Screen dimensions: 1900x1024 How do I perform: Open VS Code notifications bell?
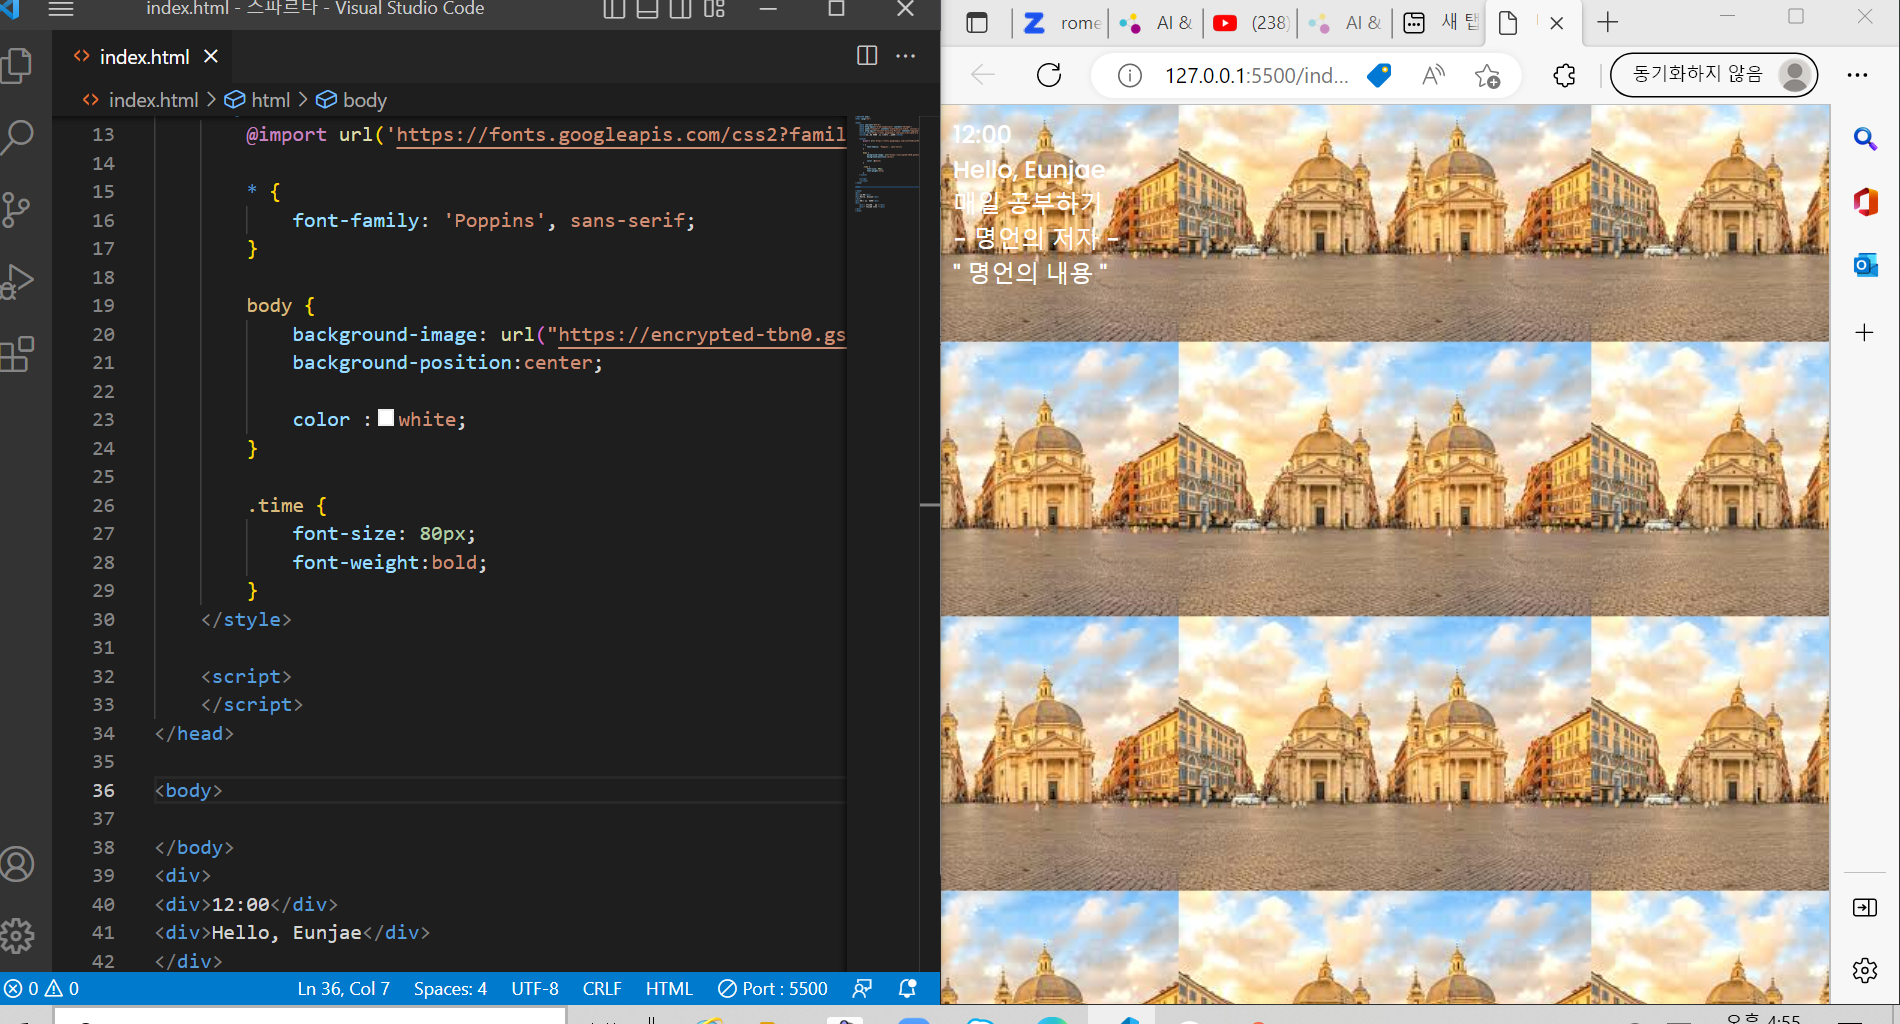908,989
